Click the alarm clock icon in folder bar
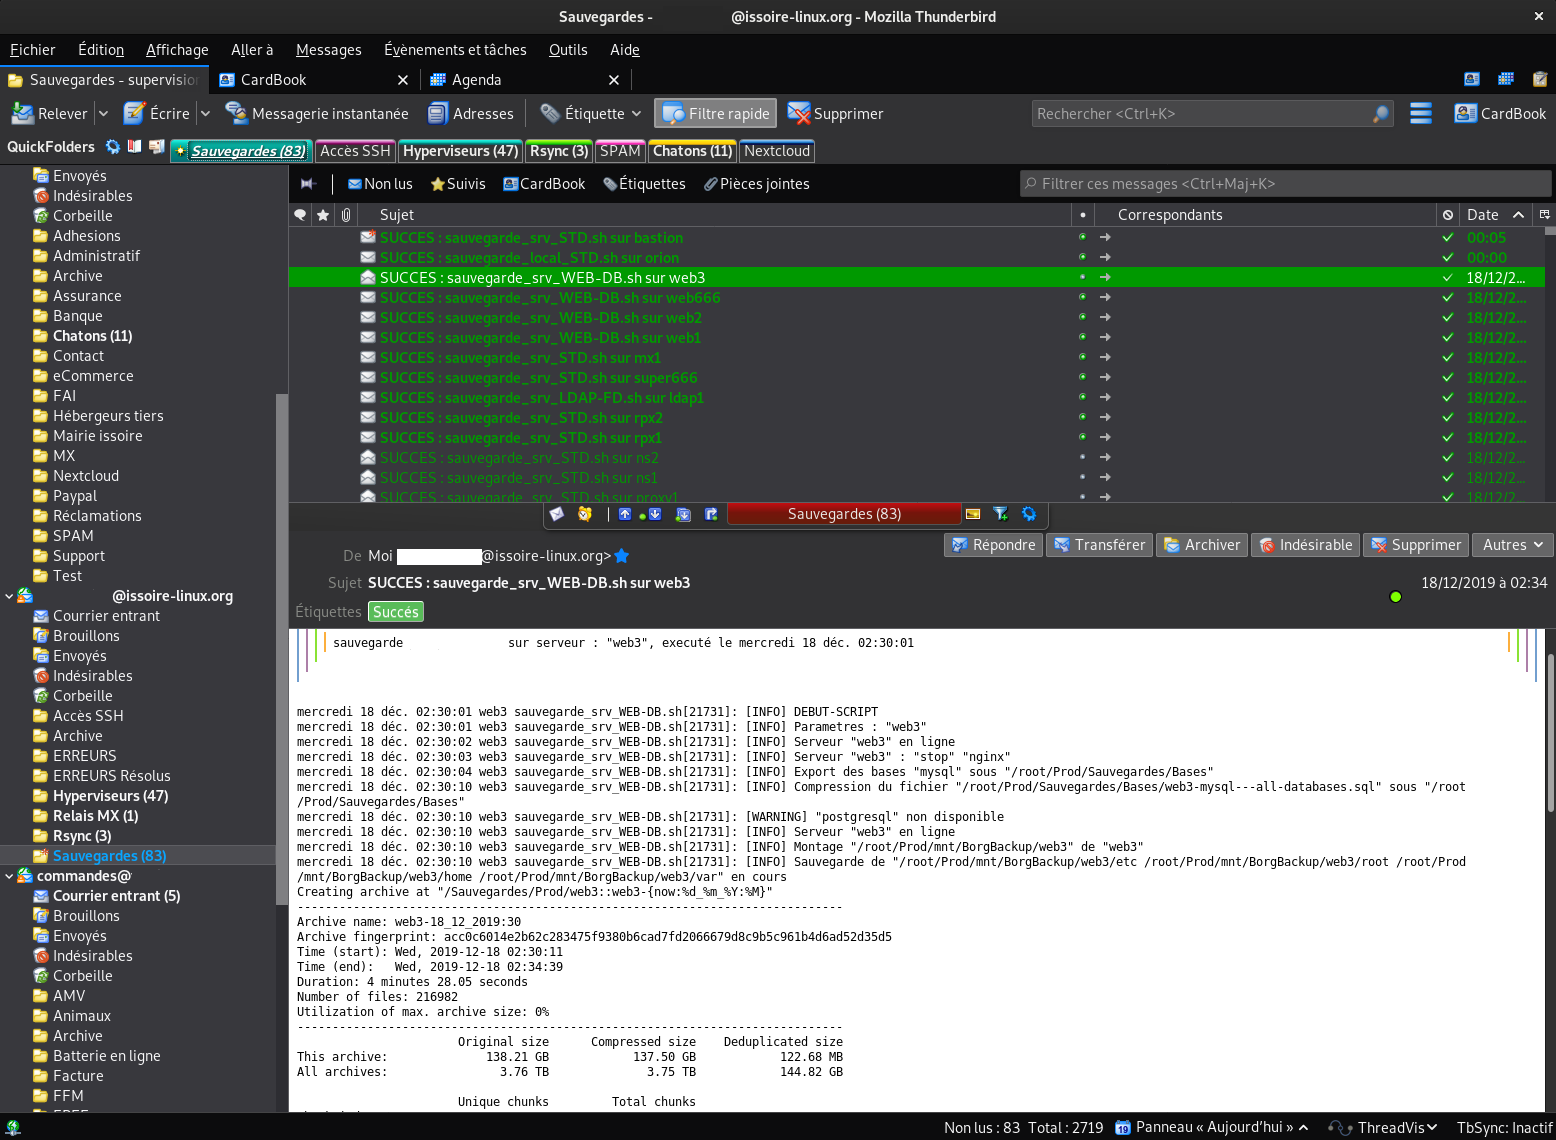Image resolution: width=1556 pixels, height=1140 pixels. (585, 514)
